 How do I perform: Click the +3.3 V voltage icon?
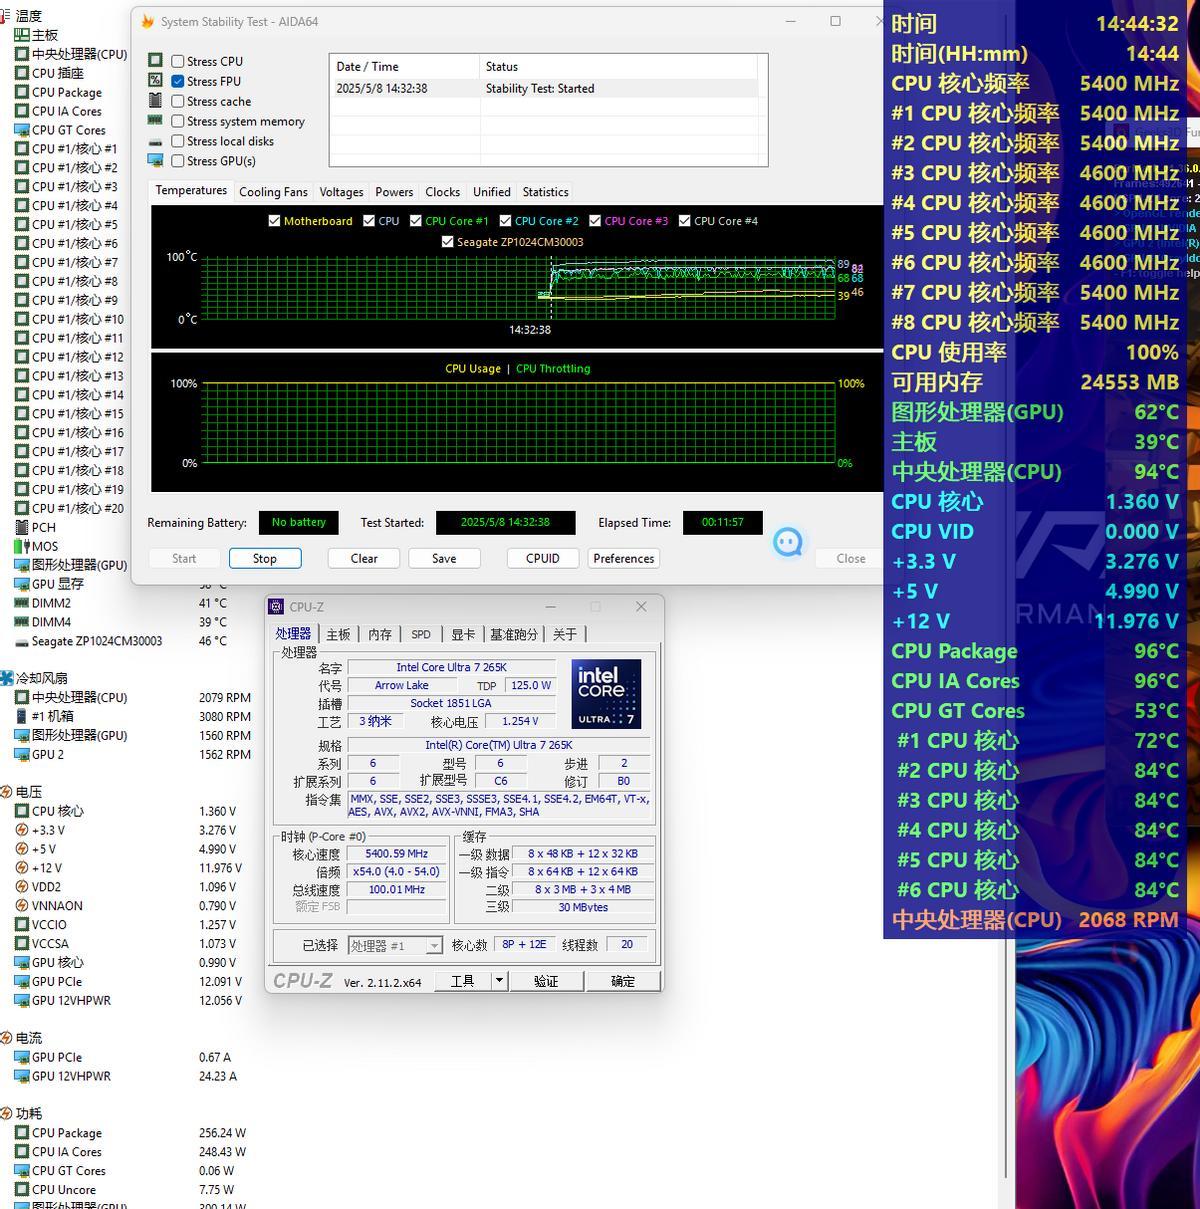point(22,830)
